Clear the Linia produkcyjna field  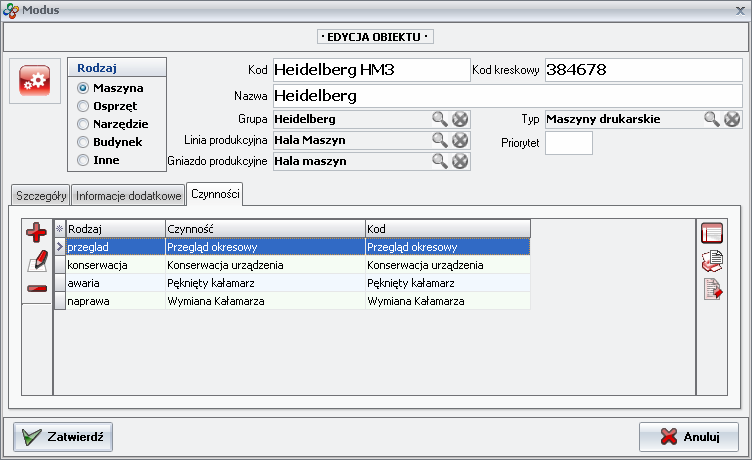point(460,140)
